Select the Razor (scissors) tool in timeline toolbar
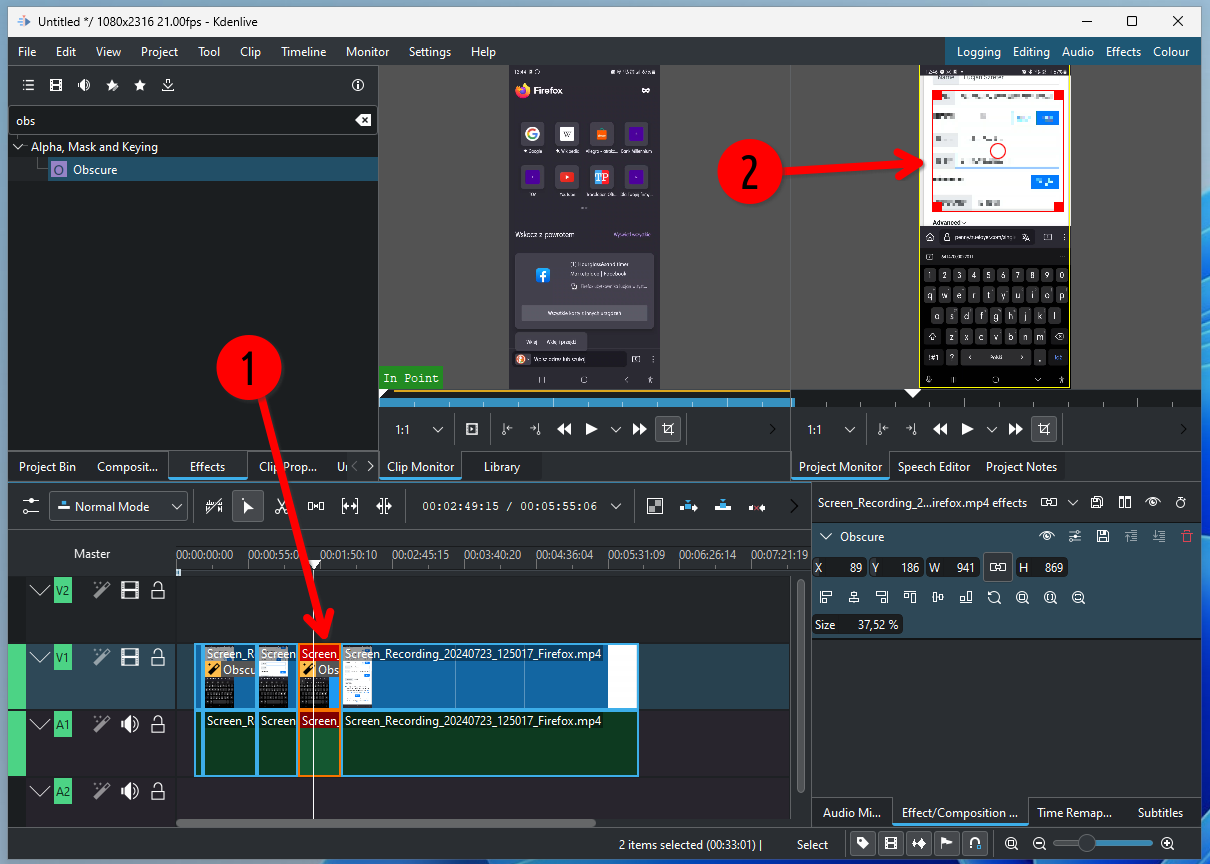Viewport: 1210px width, 864px height. [x=281, y=507]
